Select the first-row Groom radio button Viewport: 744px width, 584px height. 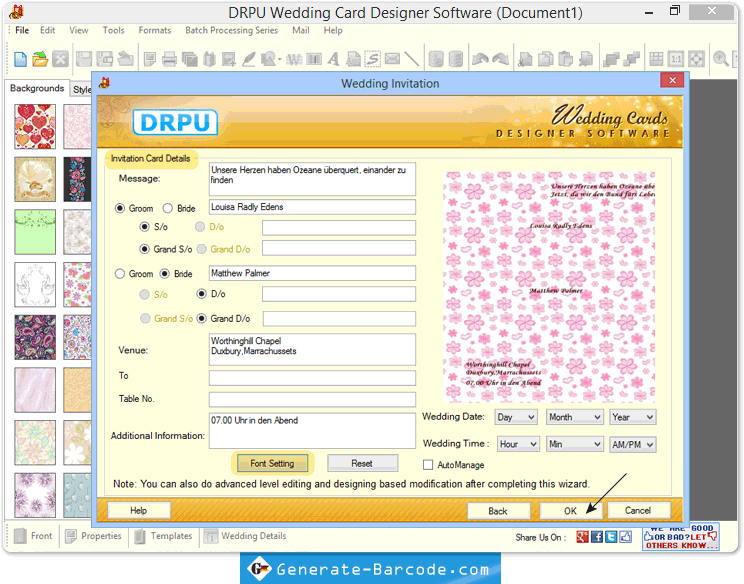tap(120, 208)
